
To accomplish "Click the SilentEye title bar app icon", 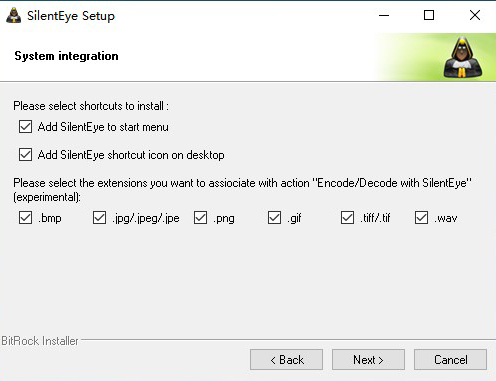I will pos(14,15).
